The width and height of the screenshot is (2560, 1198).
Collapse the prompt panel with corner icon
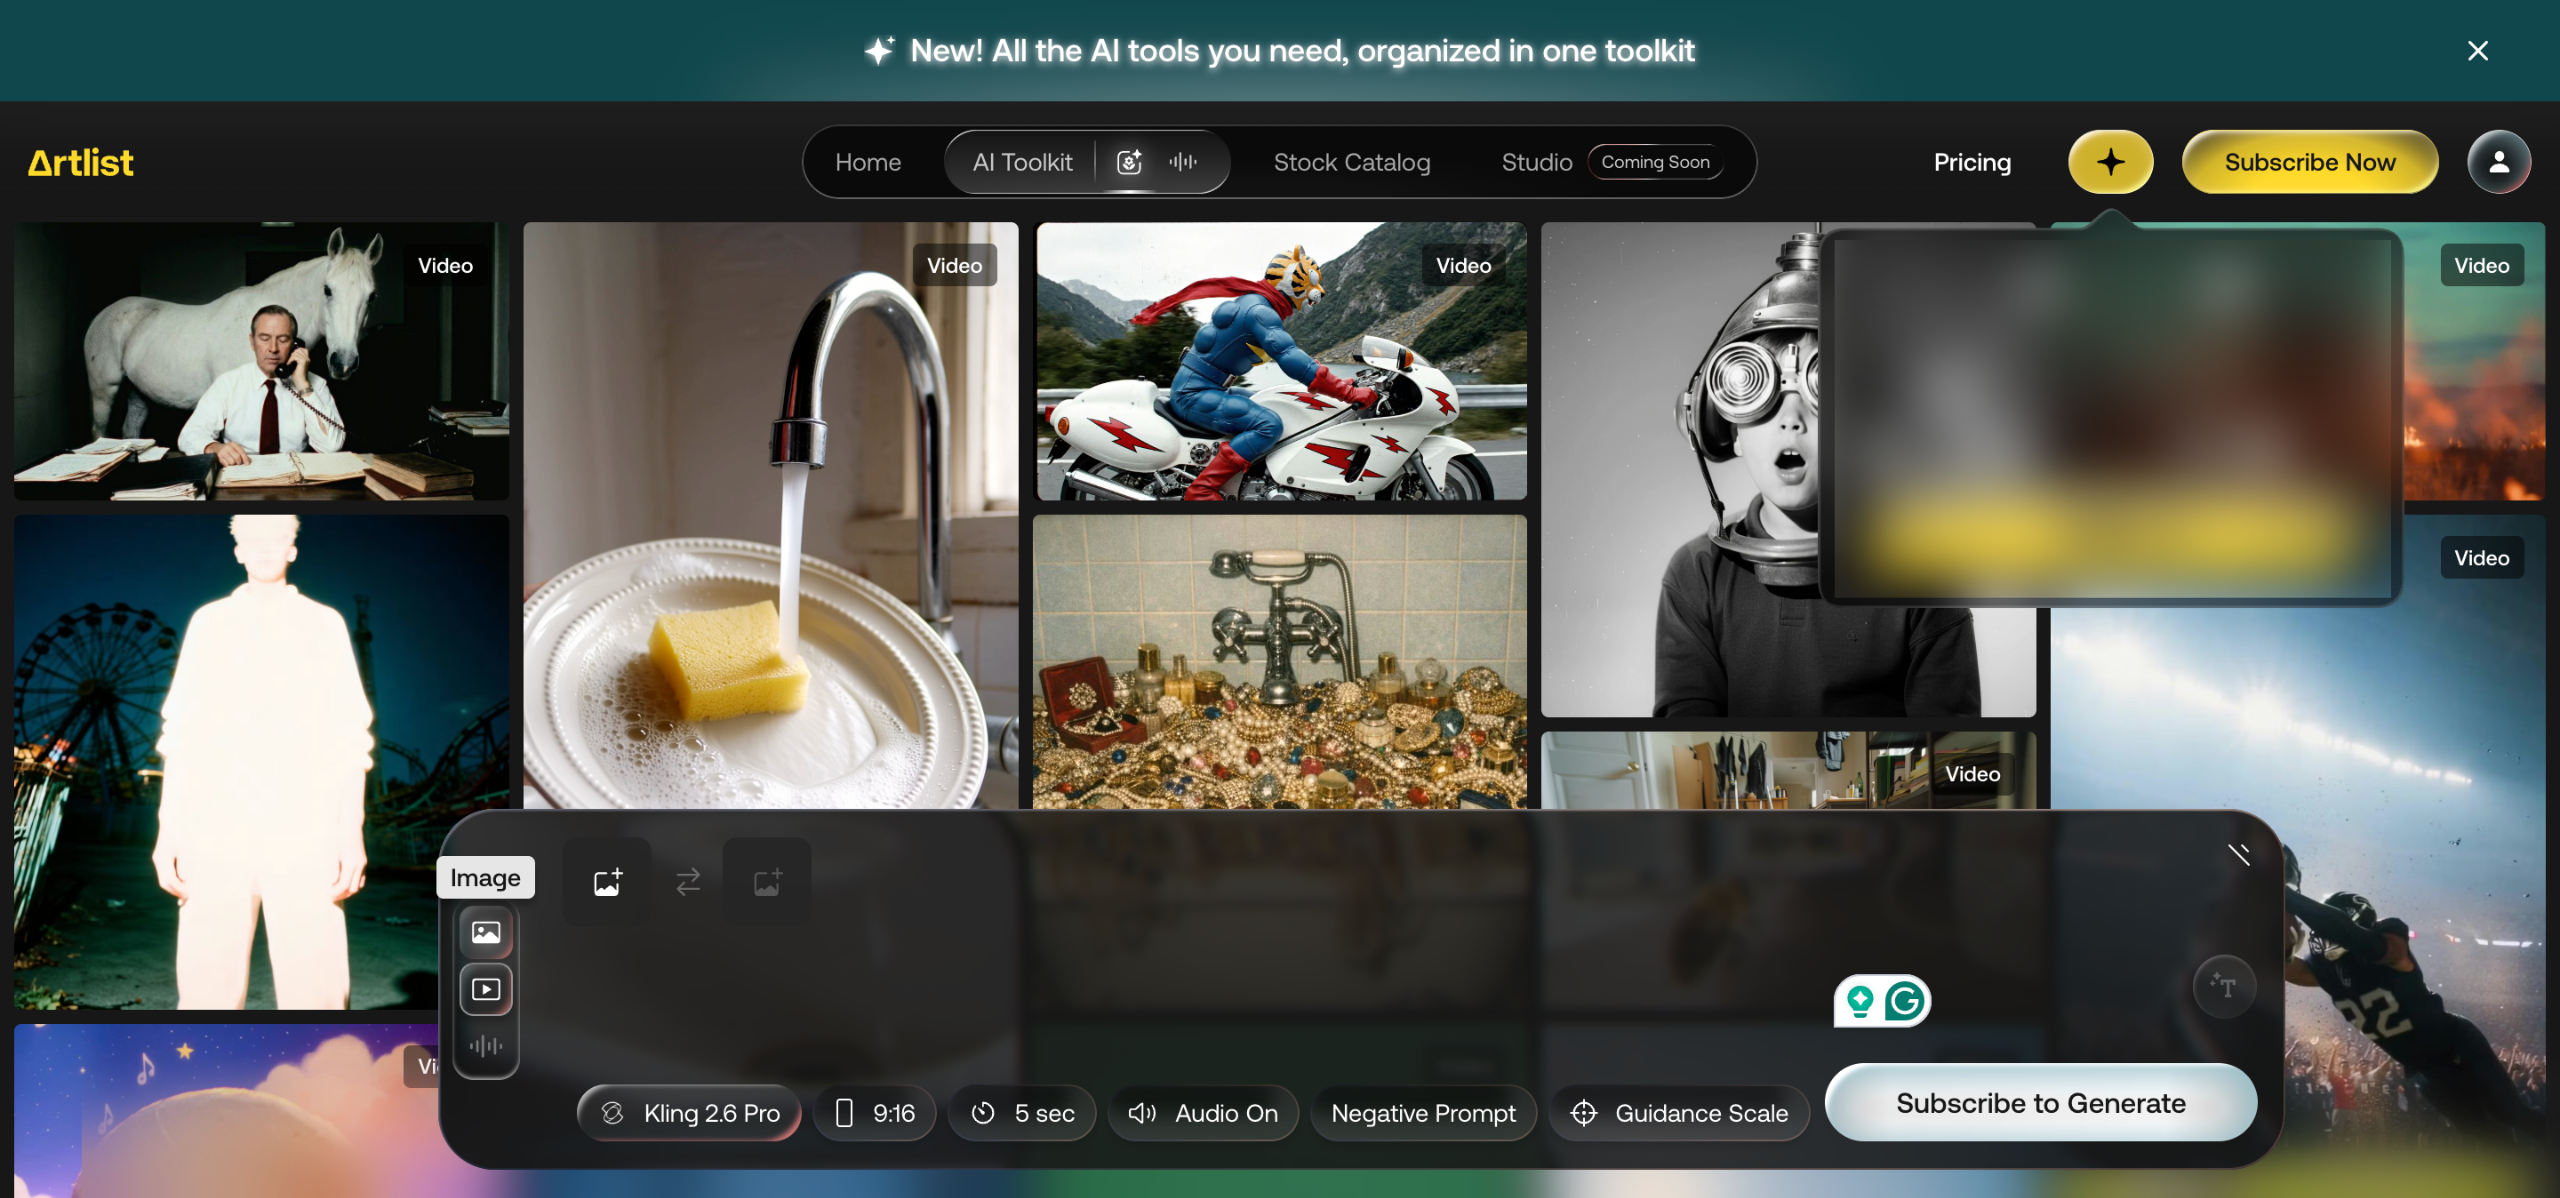2238,853
